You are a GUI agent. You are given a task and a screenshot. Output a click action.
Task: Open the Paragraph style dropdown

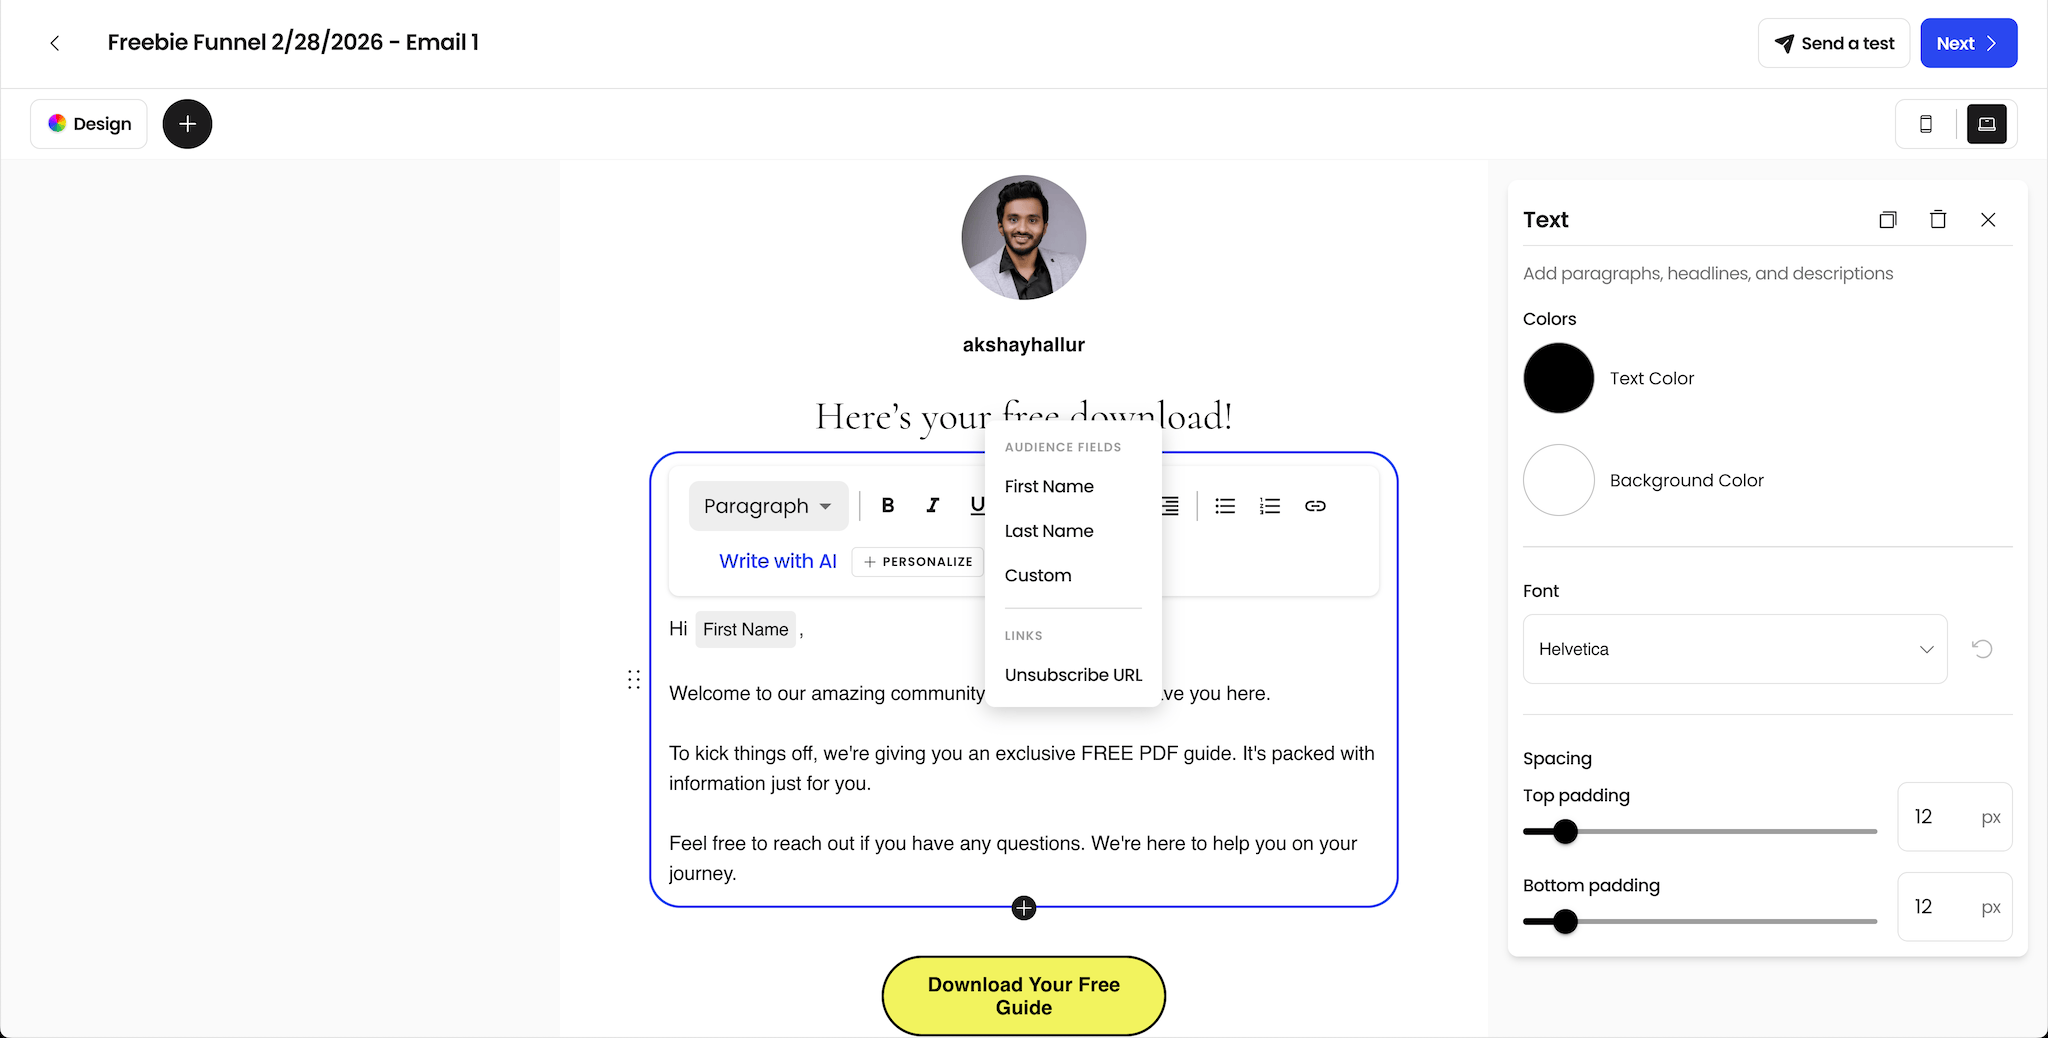[767, 505]
